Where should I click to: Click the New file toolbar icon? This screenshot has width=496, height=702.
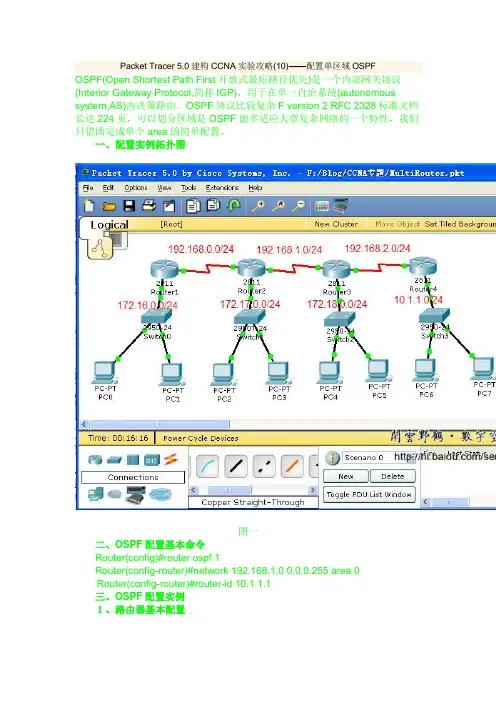tap(89, 205)
